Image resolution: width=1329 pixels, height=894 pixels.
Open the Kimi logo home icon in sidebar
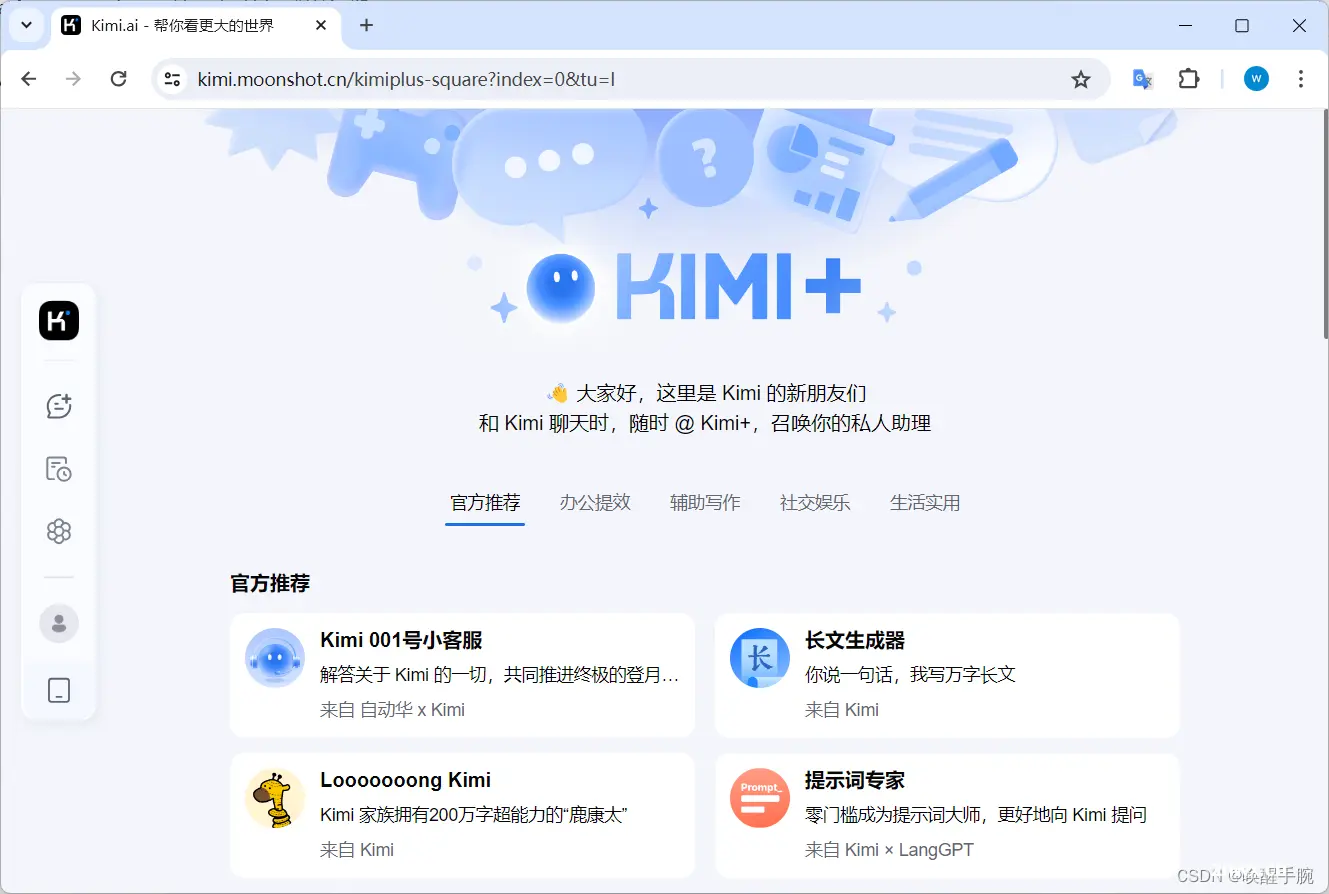[x=59, y=321]
